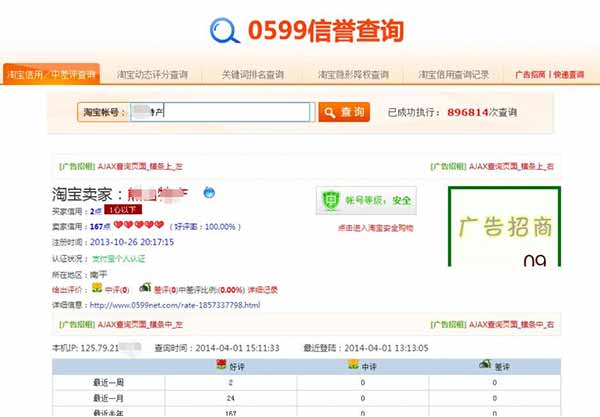Click the registration time 2013-10-26 20:17:15
Screen dimensions: 600x417
coord(132,242)
